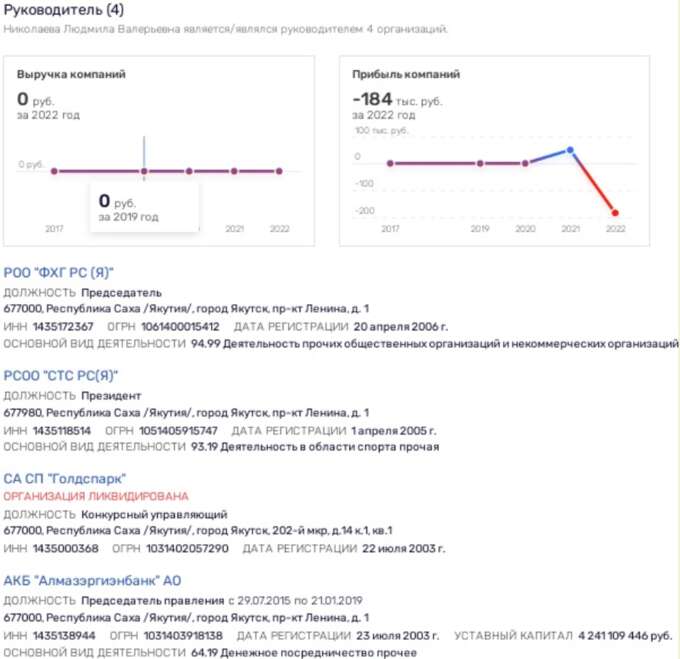Click the 2019 point on revenue chart
The image size is (680, 659).
tap(144, 171)
